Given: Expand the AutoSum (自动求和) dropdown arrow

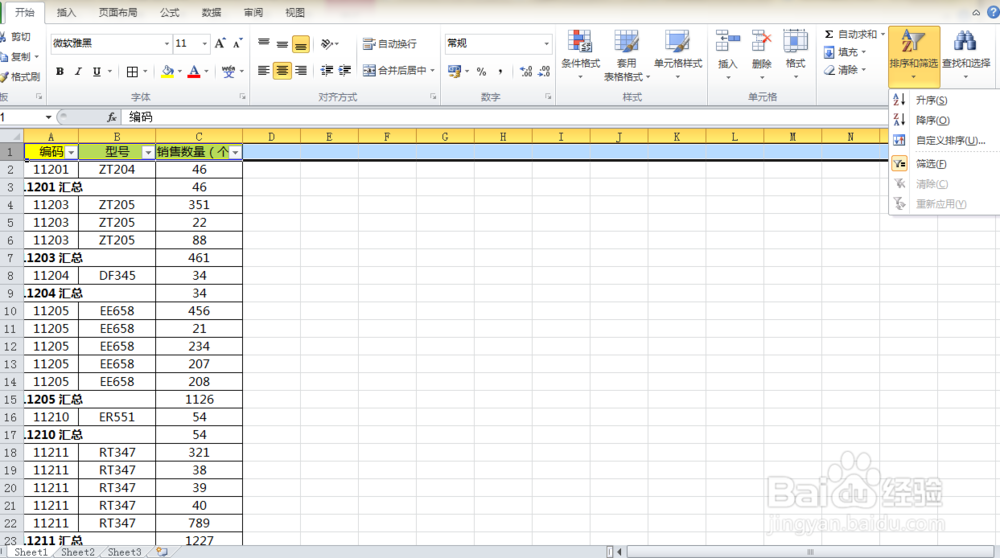Looking at the screenshot, I should coord(883,34).
